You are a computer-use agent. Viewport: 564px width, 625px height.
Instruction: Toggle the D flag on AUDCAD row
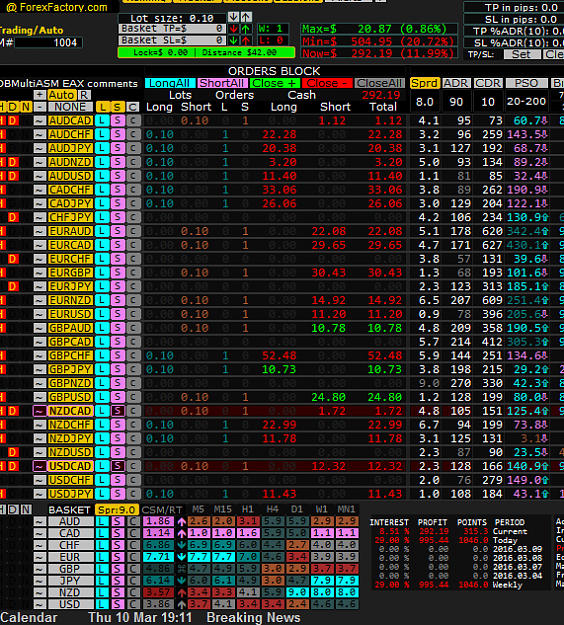13,121
